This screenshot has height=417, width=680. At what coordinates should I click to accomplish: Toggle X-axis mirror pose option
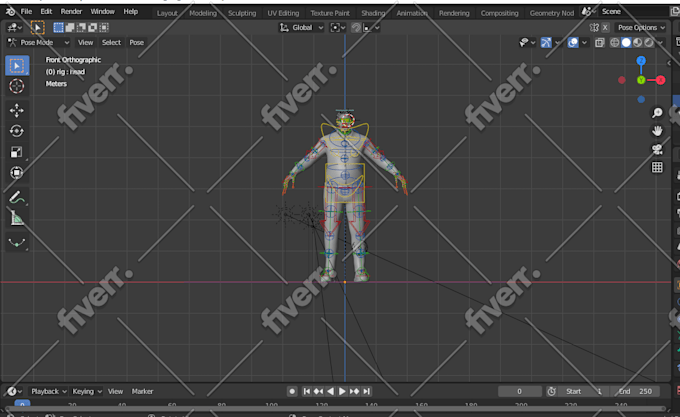pyautogui.click(x=605, y=28)
